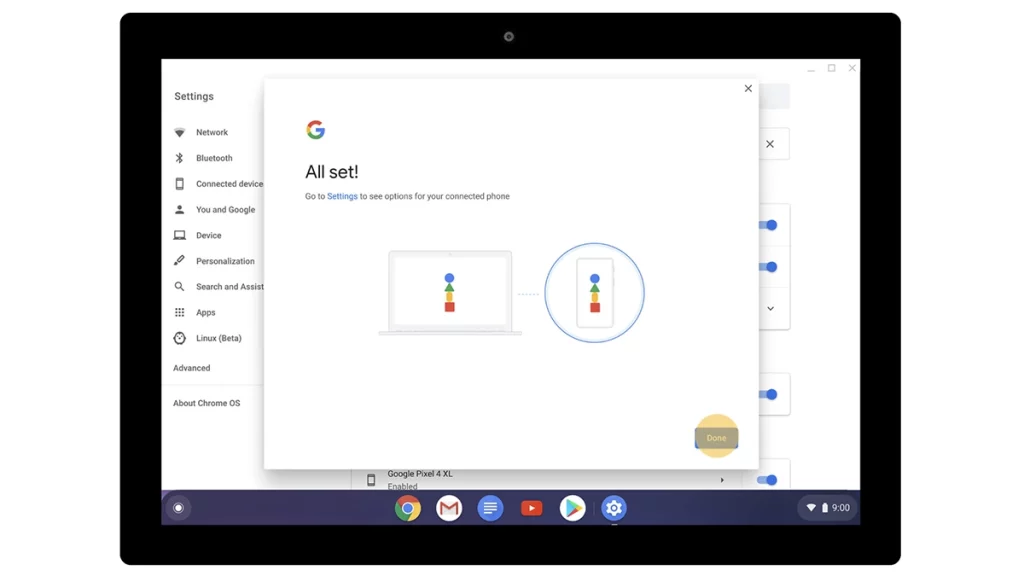Open status tray showing 9:00
Viewport: 1024px width, 576px height.
click(x=828, y=507)
